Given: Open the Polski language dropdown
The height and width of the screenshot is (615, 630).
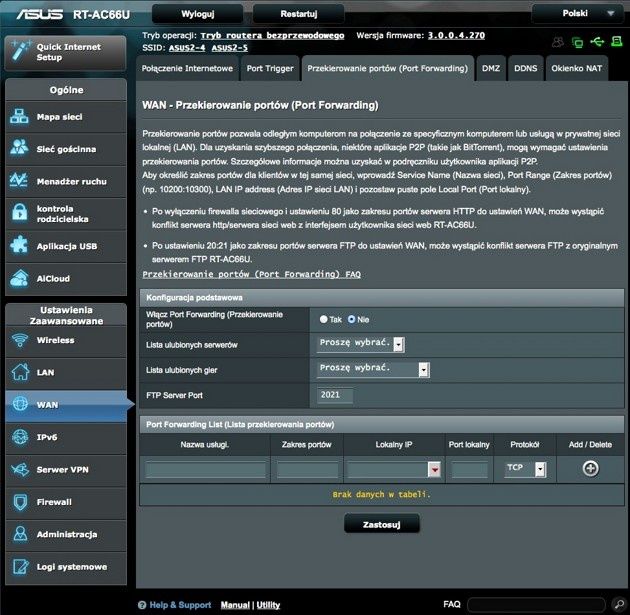Looking at the screenshot, I should click(577, 14).
